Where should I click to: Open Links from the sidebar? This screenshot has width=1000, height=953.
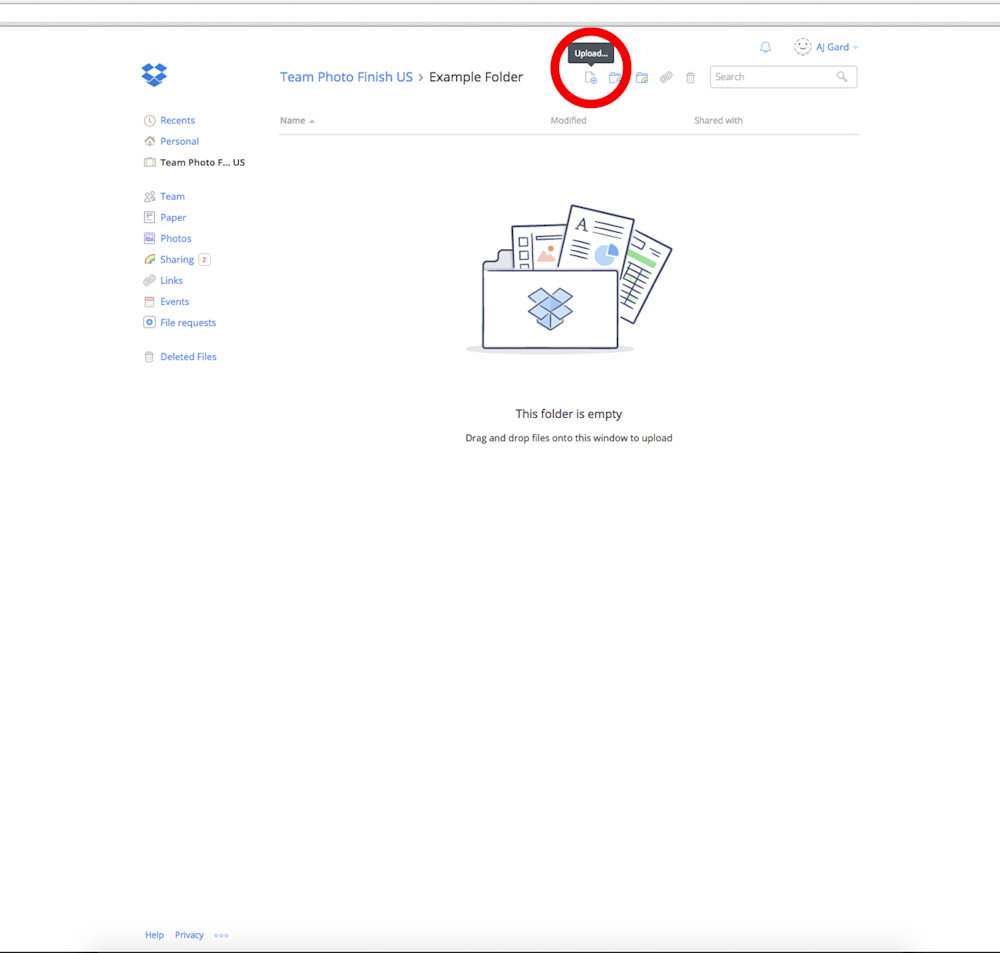pyautogui.click(x=163, y=281)
